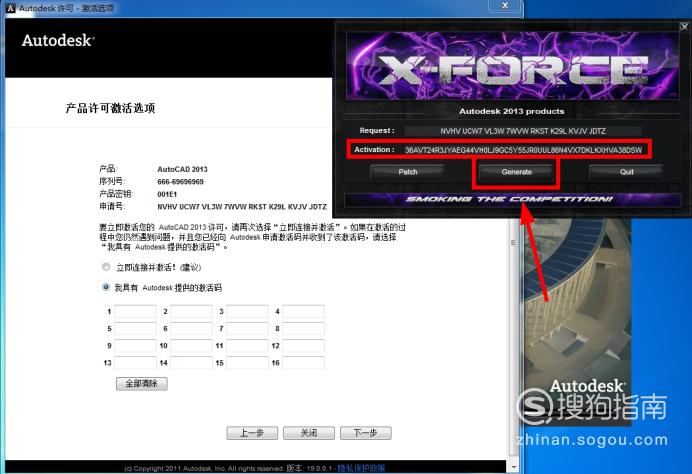Proceed with the '下一步' button
Screen dimensions: 692x474
click(366, 433)
